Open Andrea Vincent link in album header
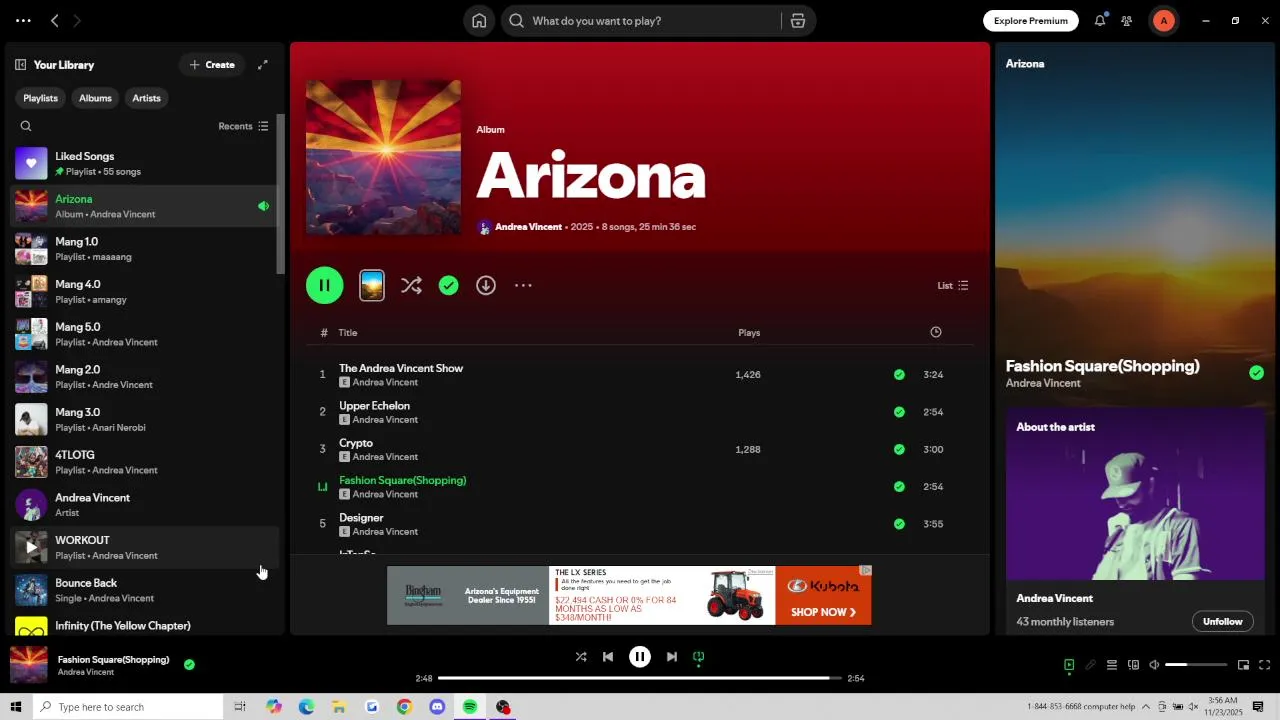 pyautogui.click(x=528, y=227)
